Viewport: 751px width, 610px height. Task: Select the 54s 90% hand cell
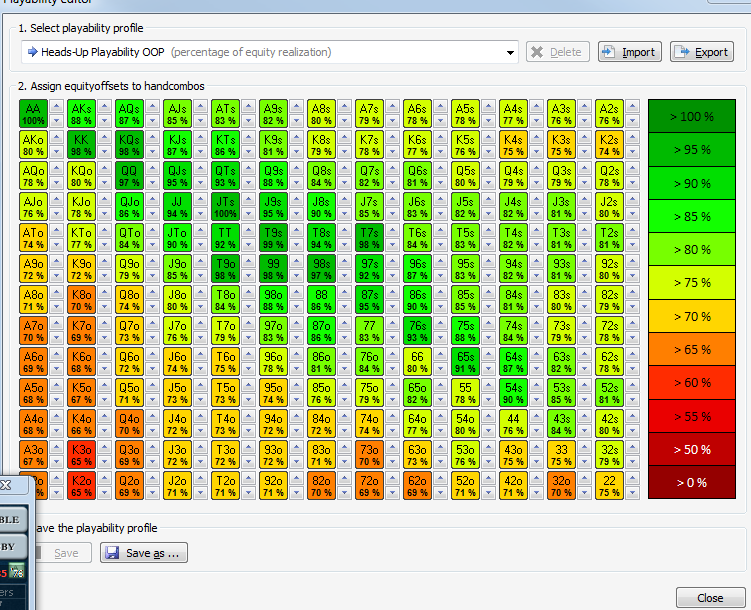(x=513, y=393)
